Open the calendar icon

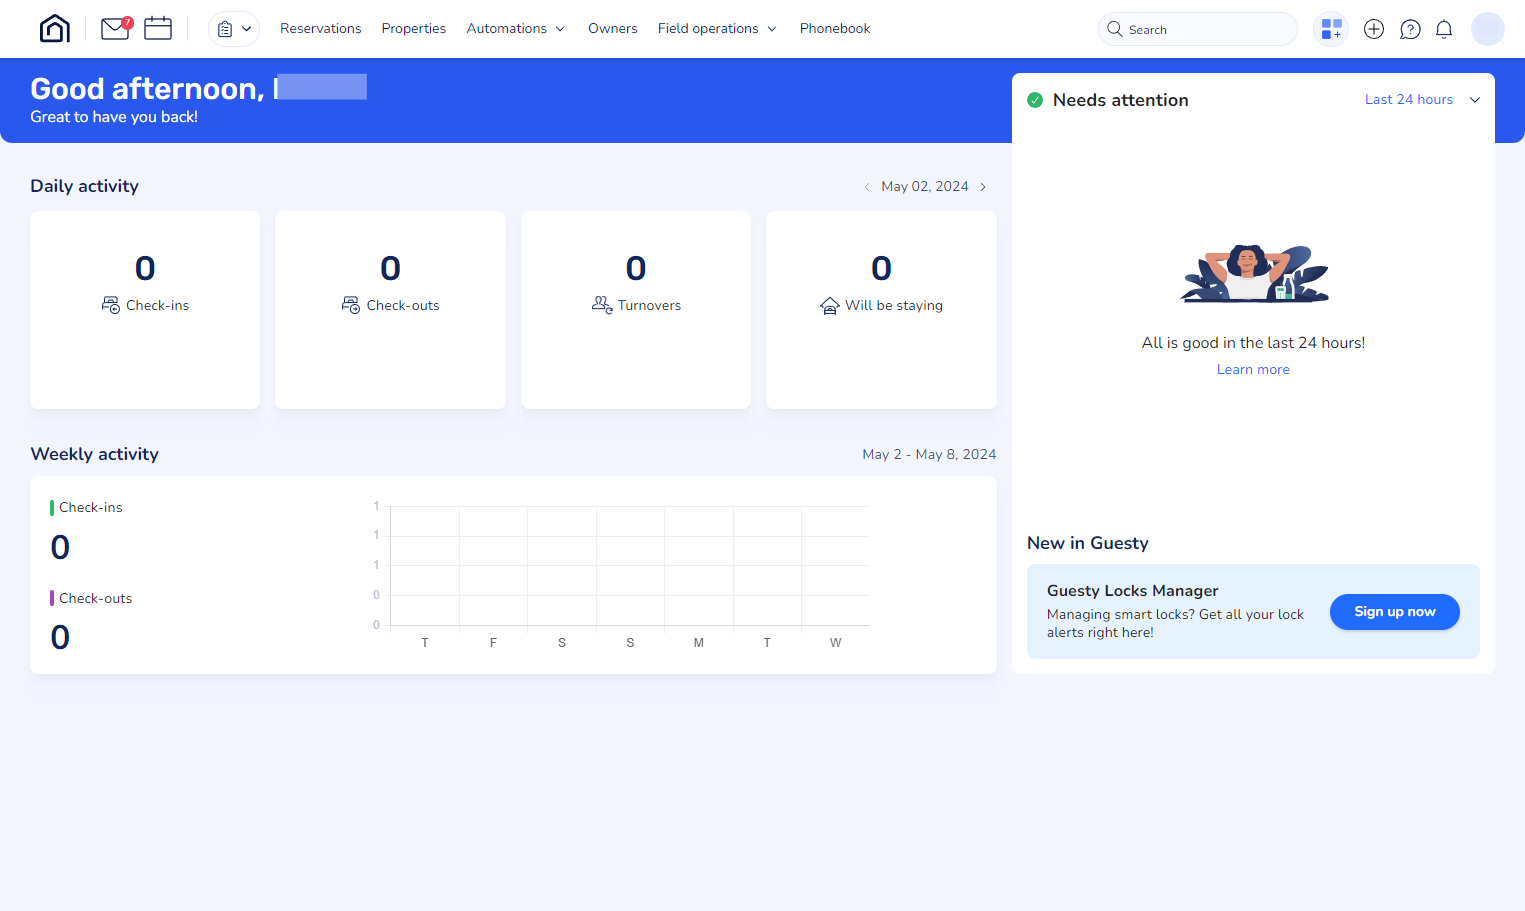pos(158,28)
